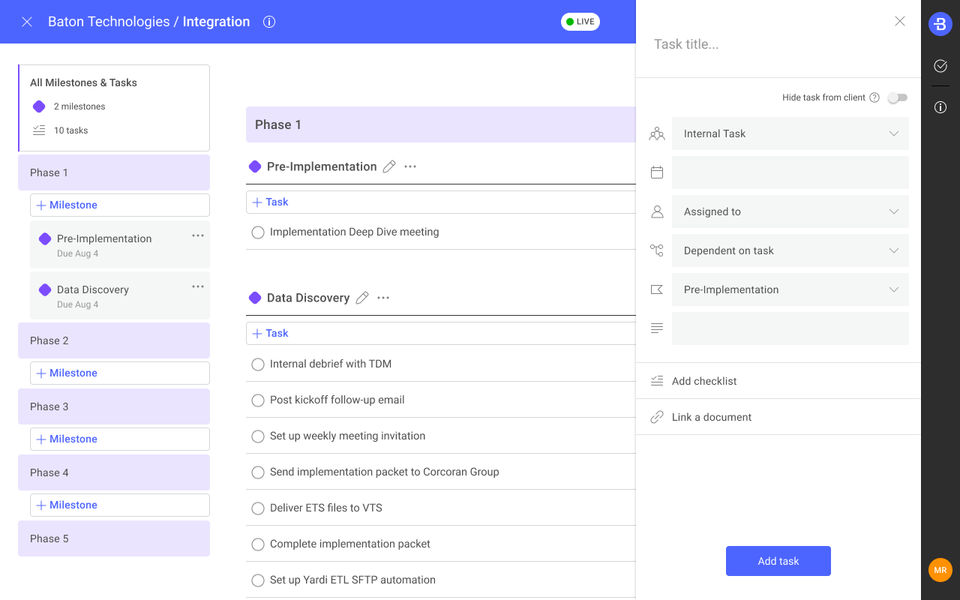The height and width of the screenshot is (600, 960).
Task: Click the link icon beside Link a document
Action: pyautogui.click(x=657, y=417)
